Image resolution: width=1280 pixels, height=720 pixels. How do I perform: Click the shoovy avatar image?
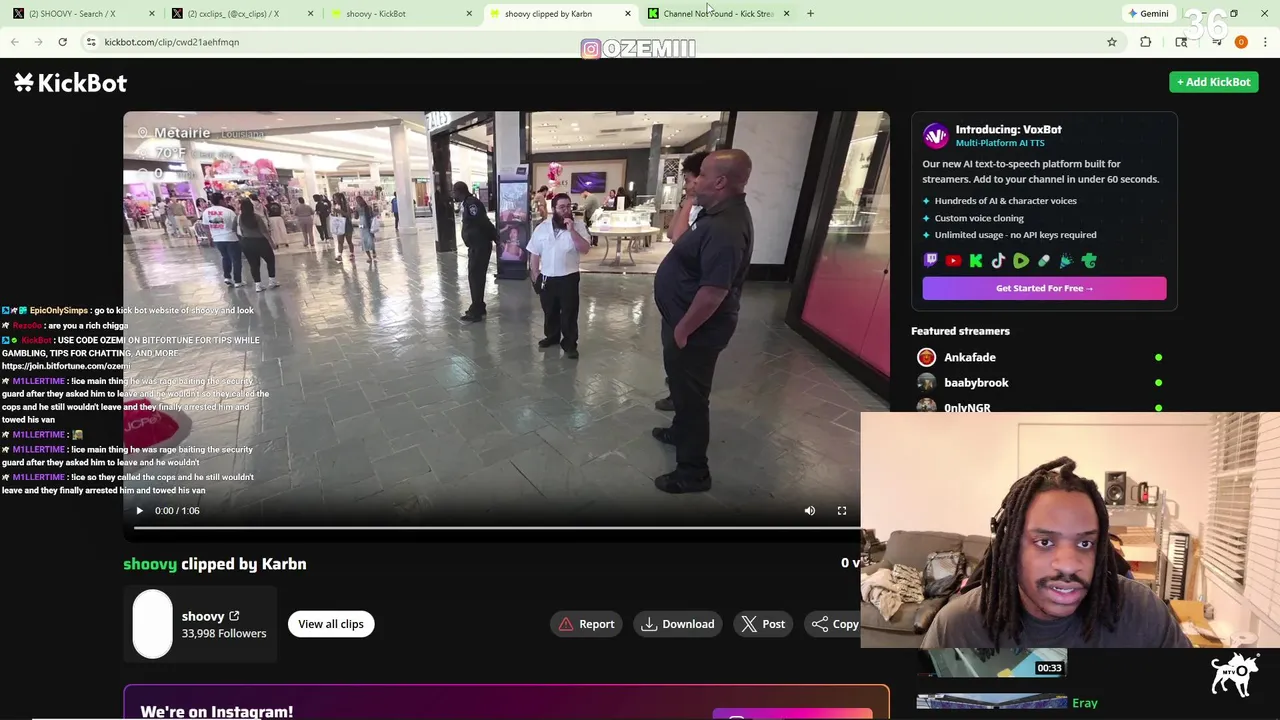153,624
